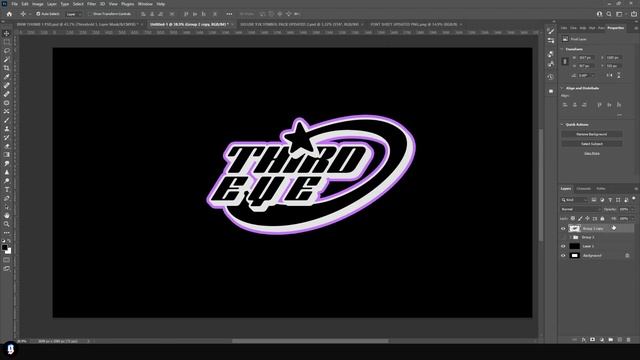Show the Group 2 layer visibility
640x360 pixels.
(563, 237)
